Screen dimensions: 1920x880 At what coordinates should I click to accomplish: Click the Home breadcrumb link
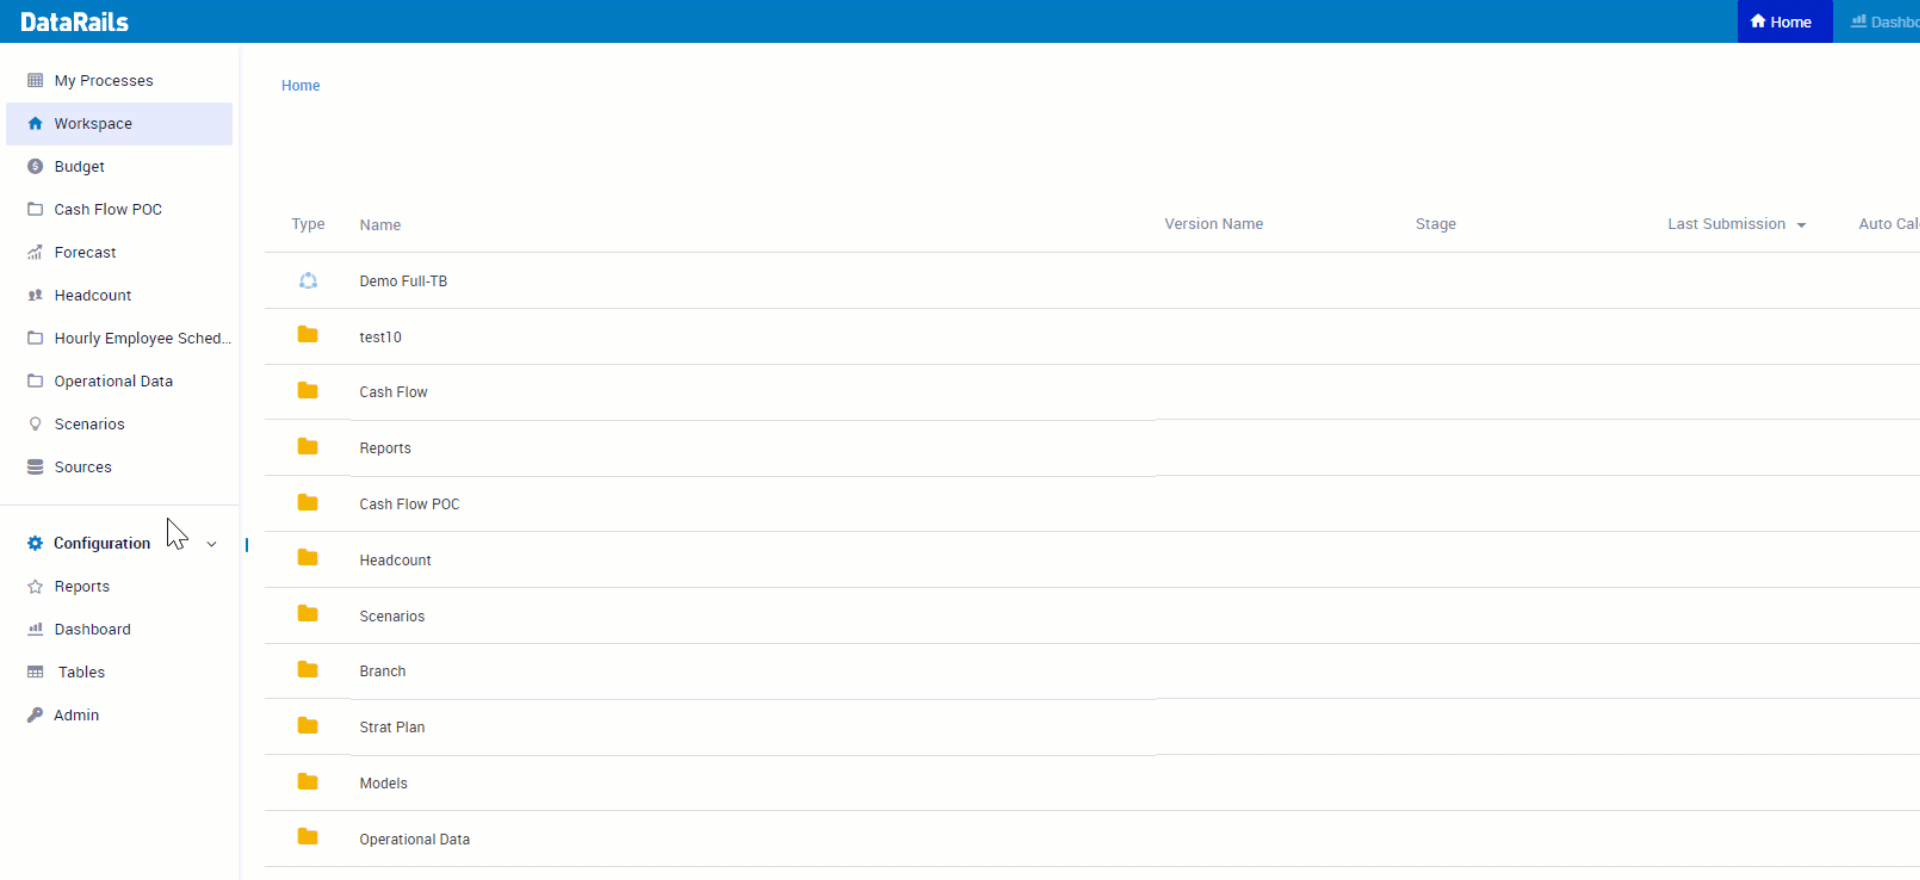[x=300, y=85]
